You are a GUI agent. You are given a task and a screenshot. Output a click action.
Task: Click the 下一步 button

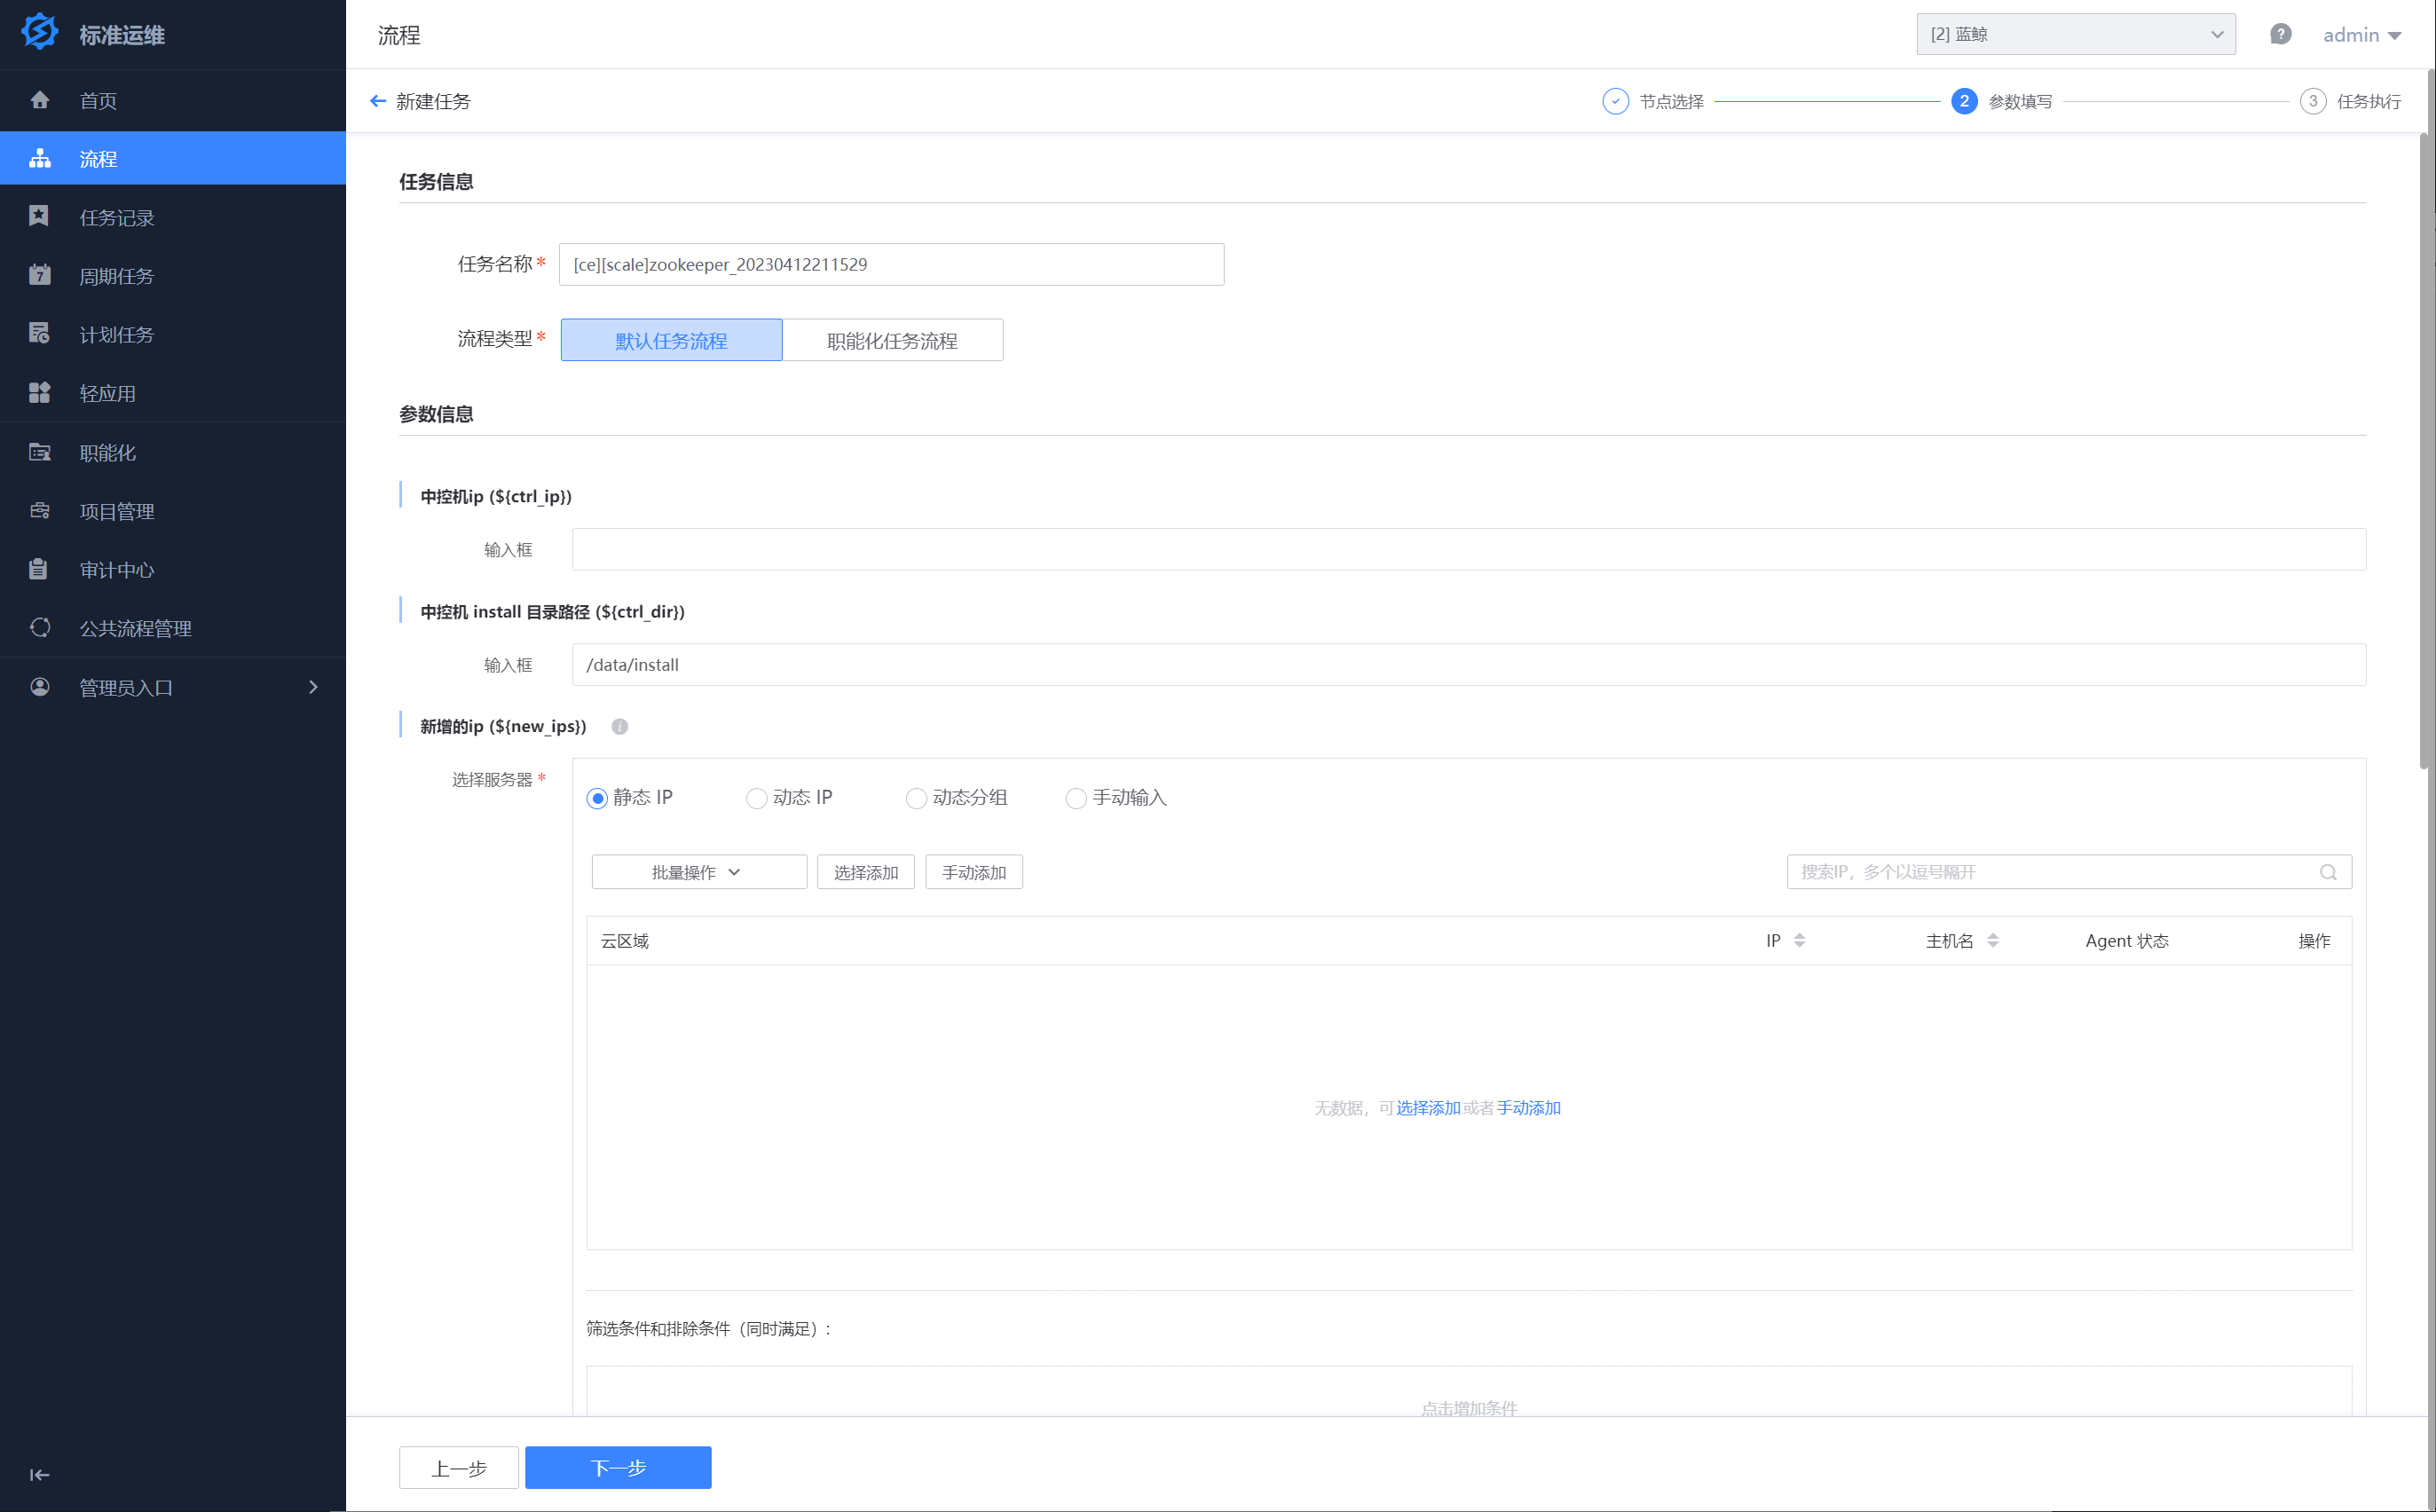[x=618, y=1467]
